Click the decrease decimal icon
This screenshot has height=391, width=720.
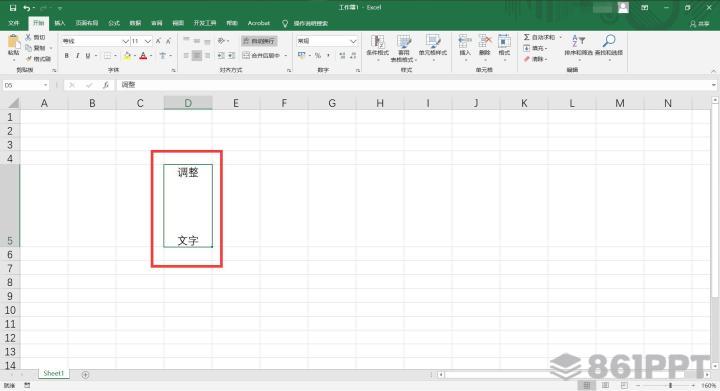(x=353, y=56)
